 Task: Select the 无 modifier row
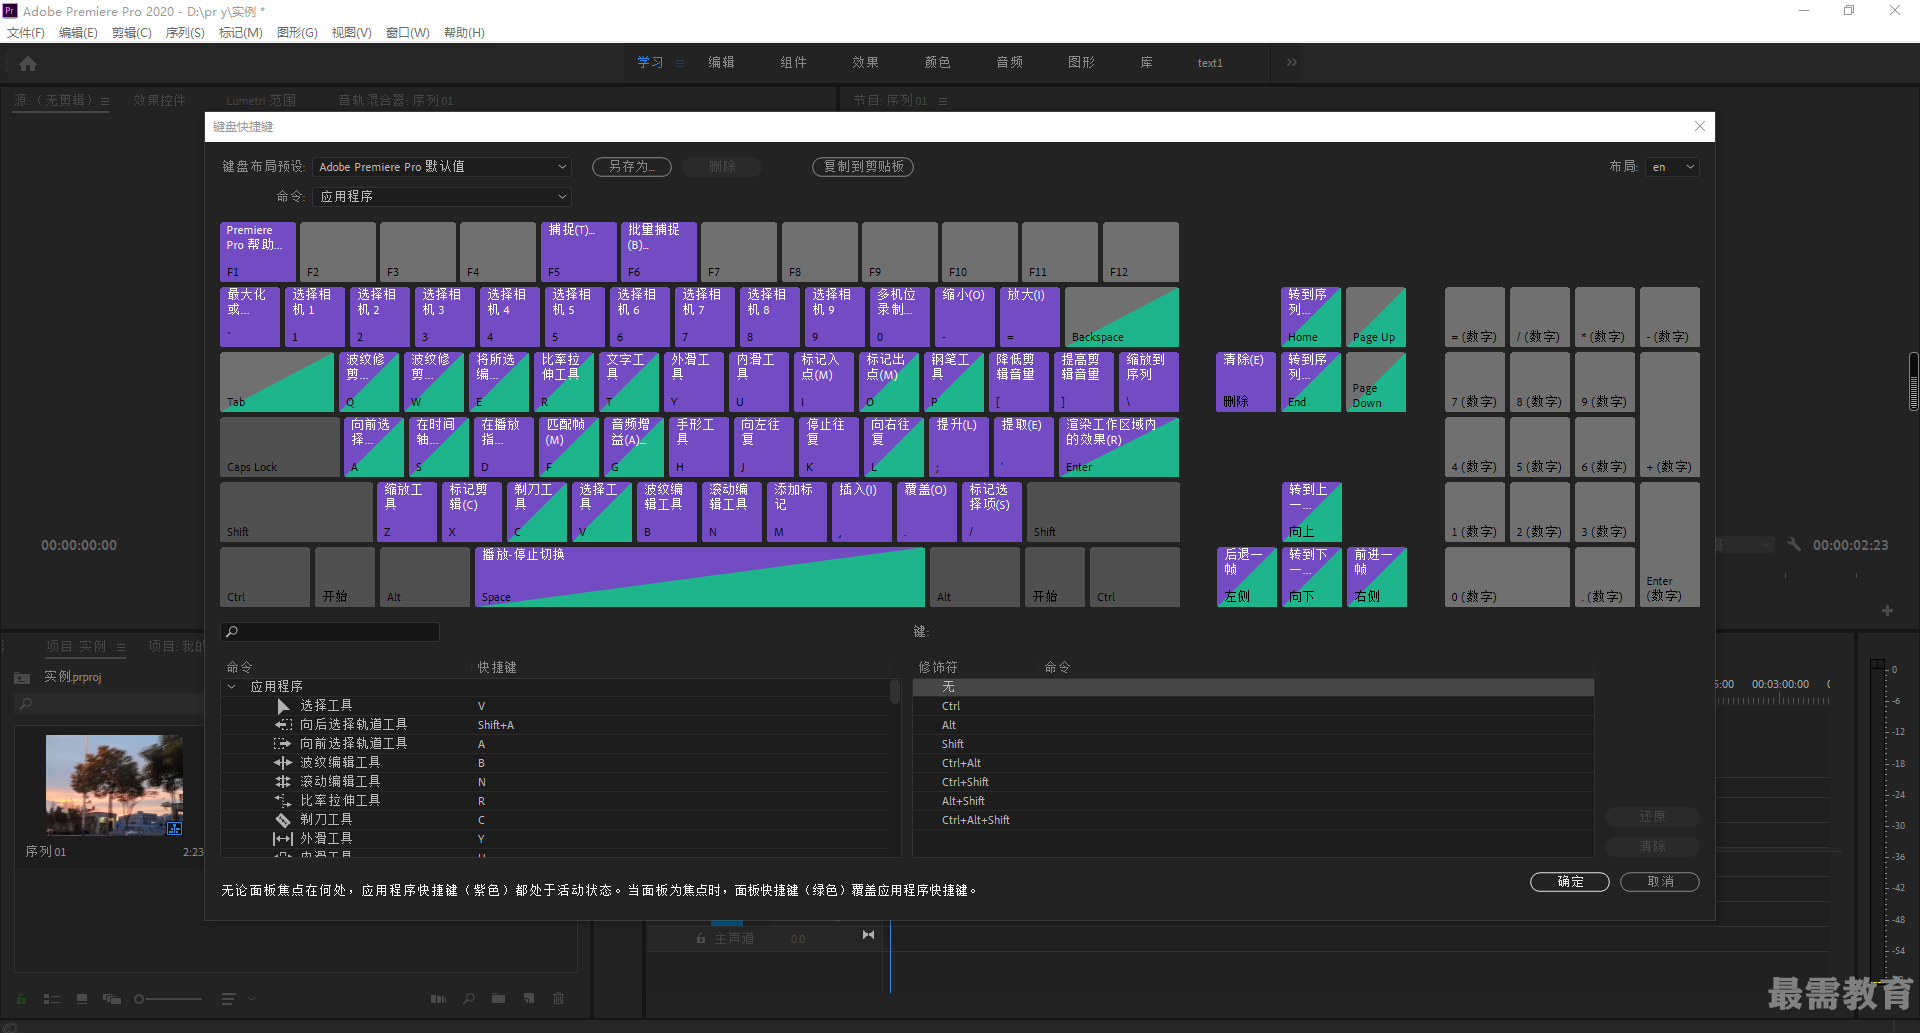[x=1253, y=687]
